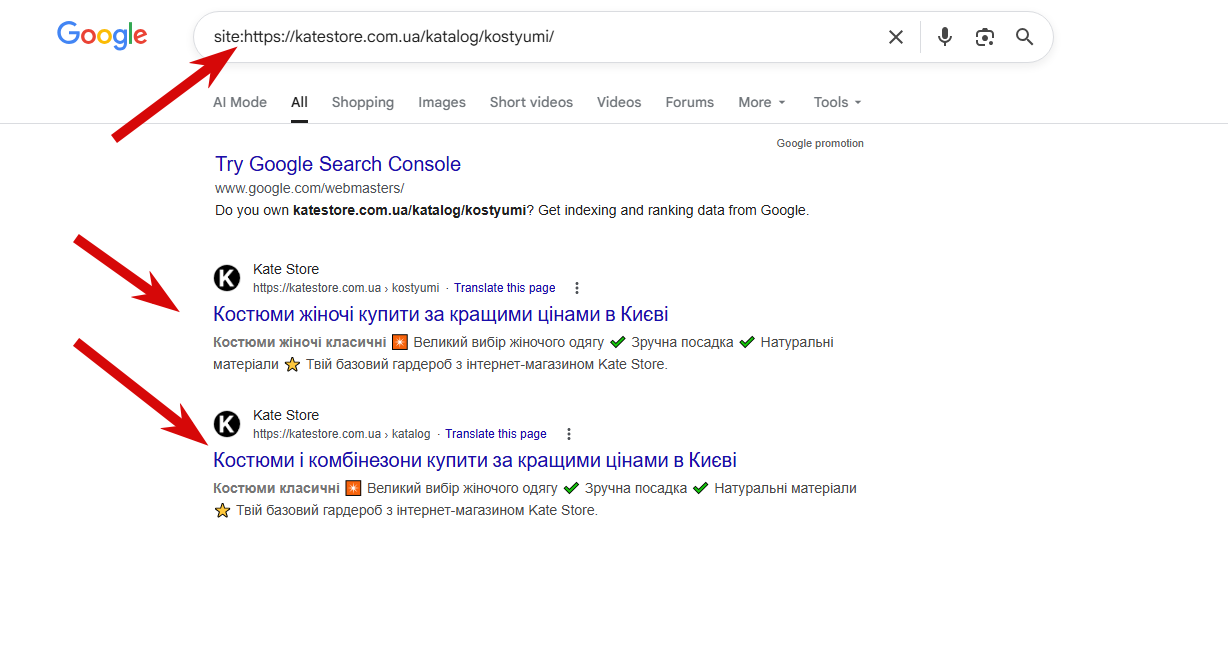Open Try Google Search Console link

pos(338,164)
